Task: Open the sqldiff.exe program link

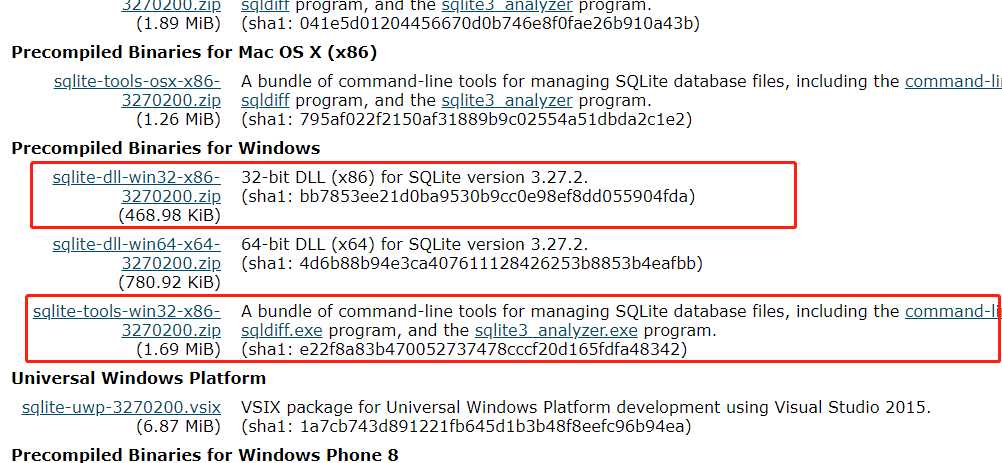Action: (x=282, y=331)
